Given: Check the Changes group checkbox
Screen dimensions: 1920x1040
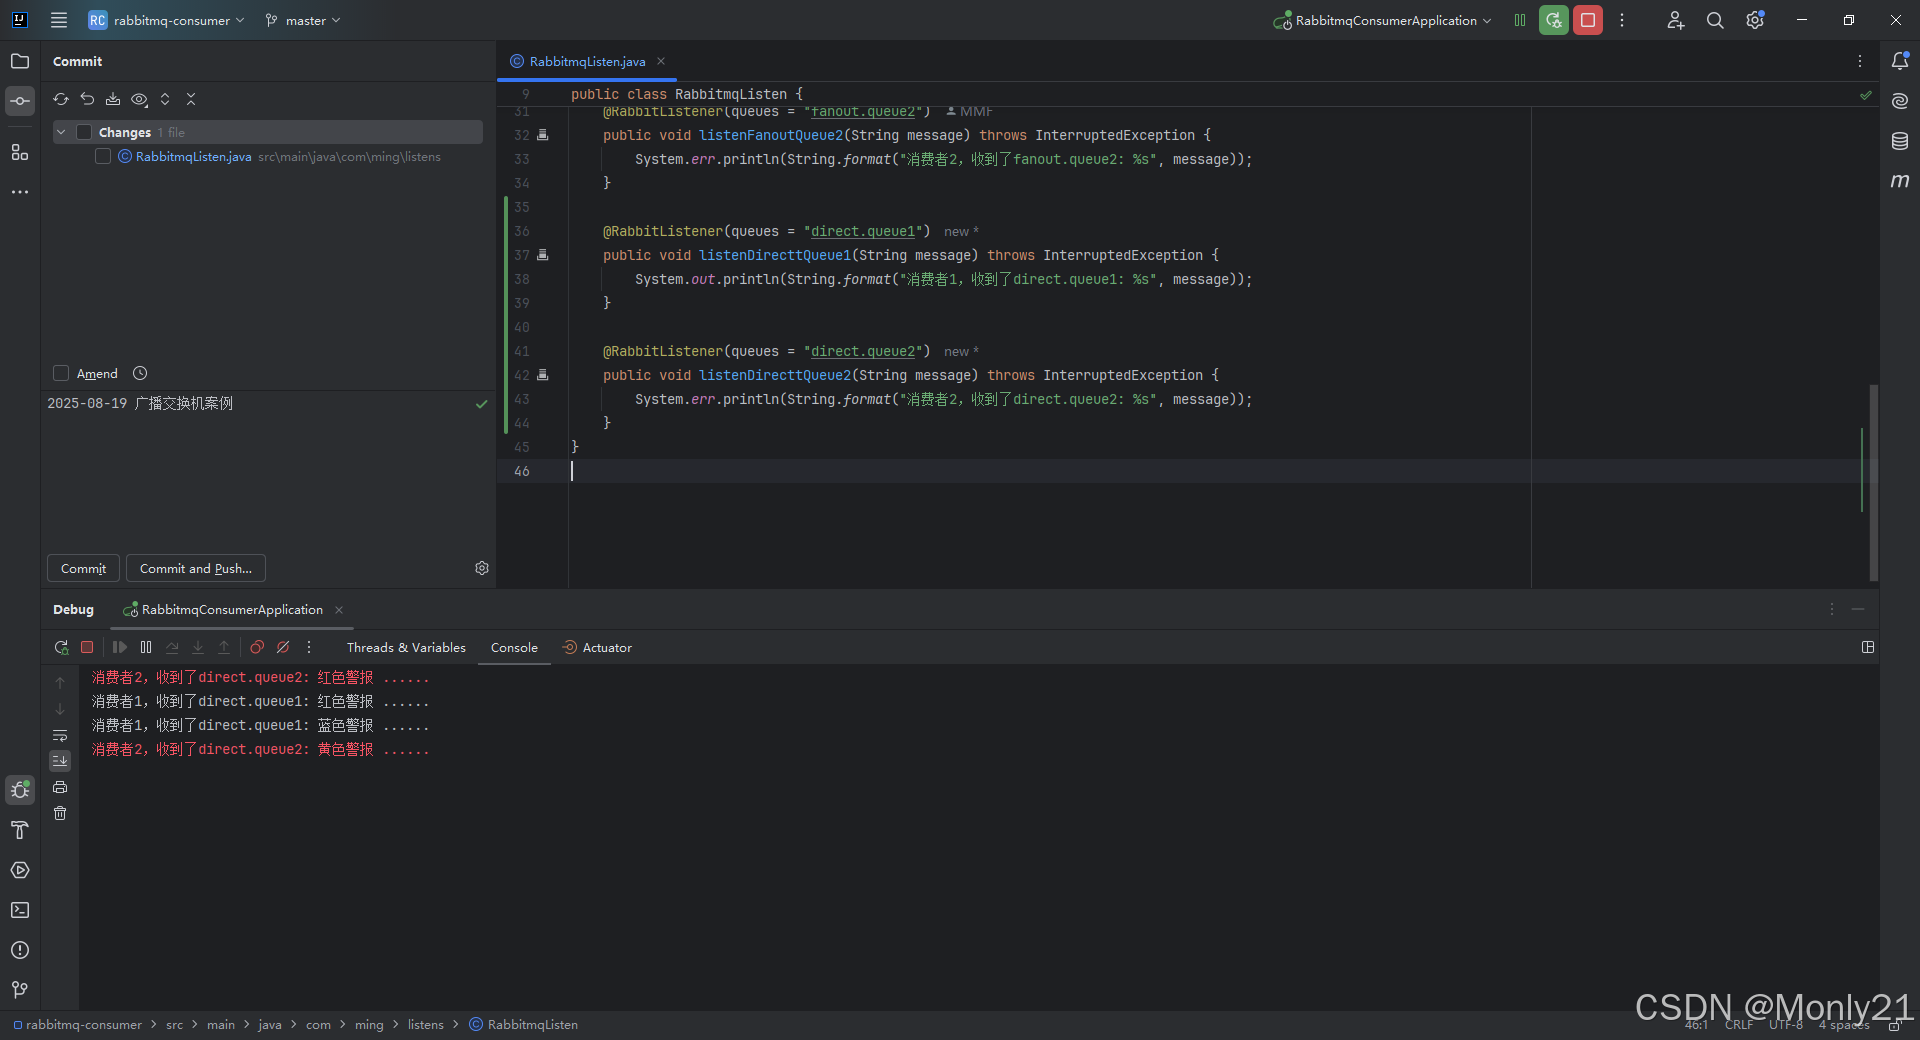Looking at the screenshot, I should [84, 132].
